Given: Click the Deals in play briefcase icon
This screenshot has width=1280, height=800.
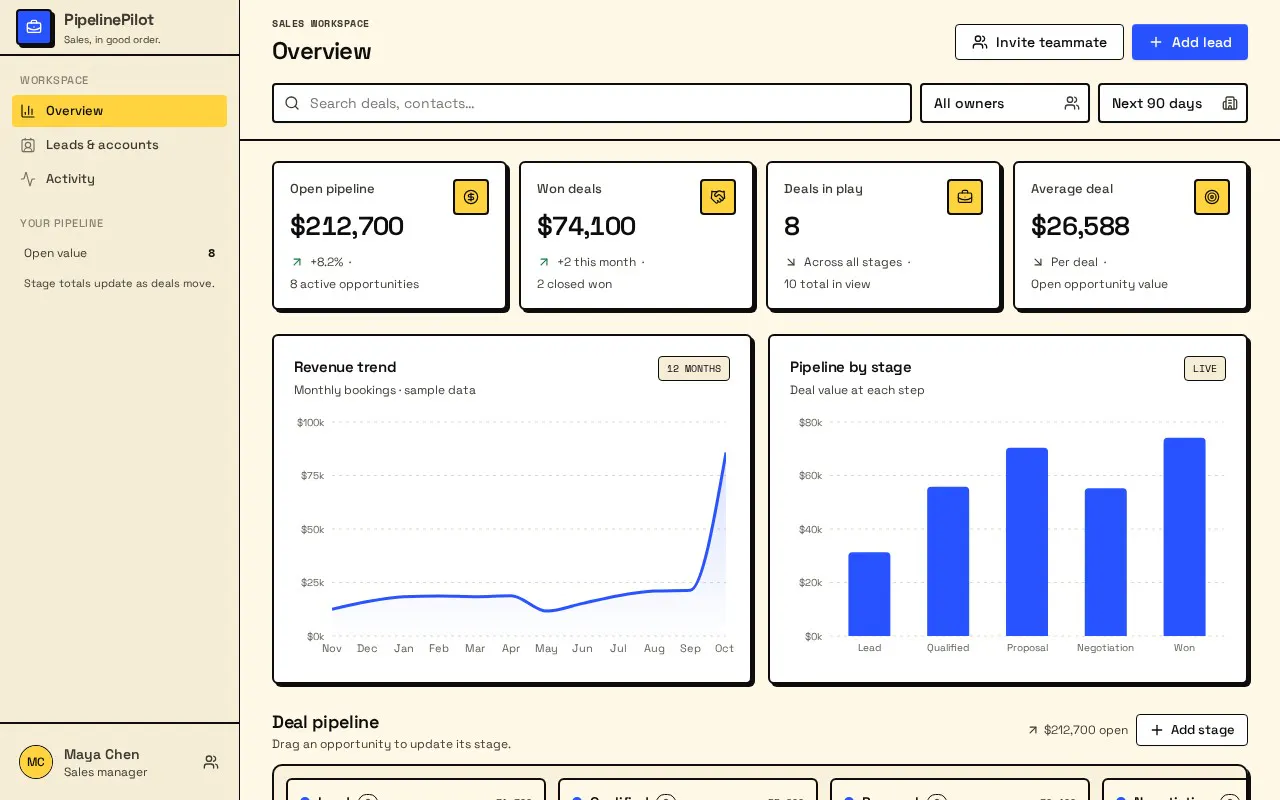Looking at the screenshot, I should 965,197.
